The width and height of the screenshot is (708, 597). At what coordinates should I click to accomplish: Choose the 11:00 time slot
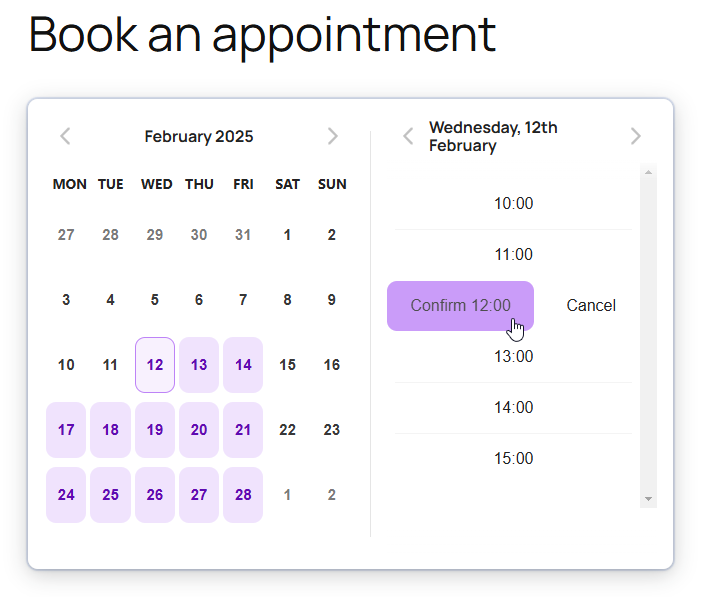point(513,255)
